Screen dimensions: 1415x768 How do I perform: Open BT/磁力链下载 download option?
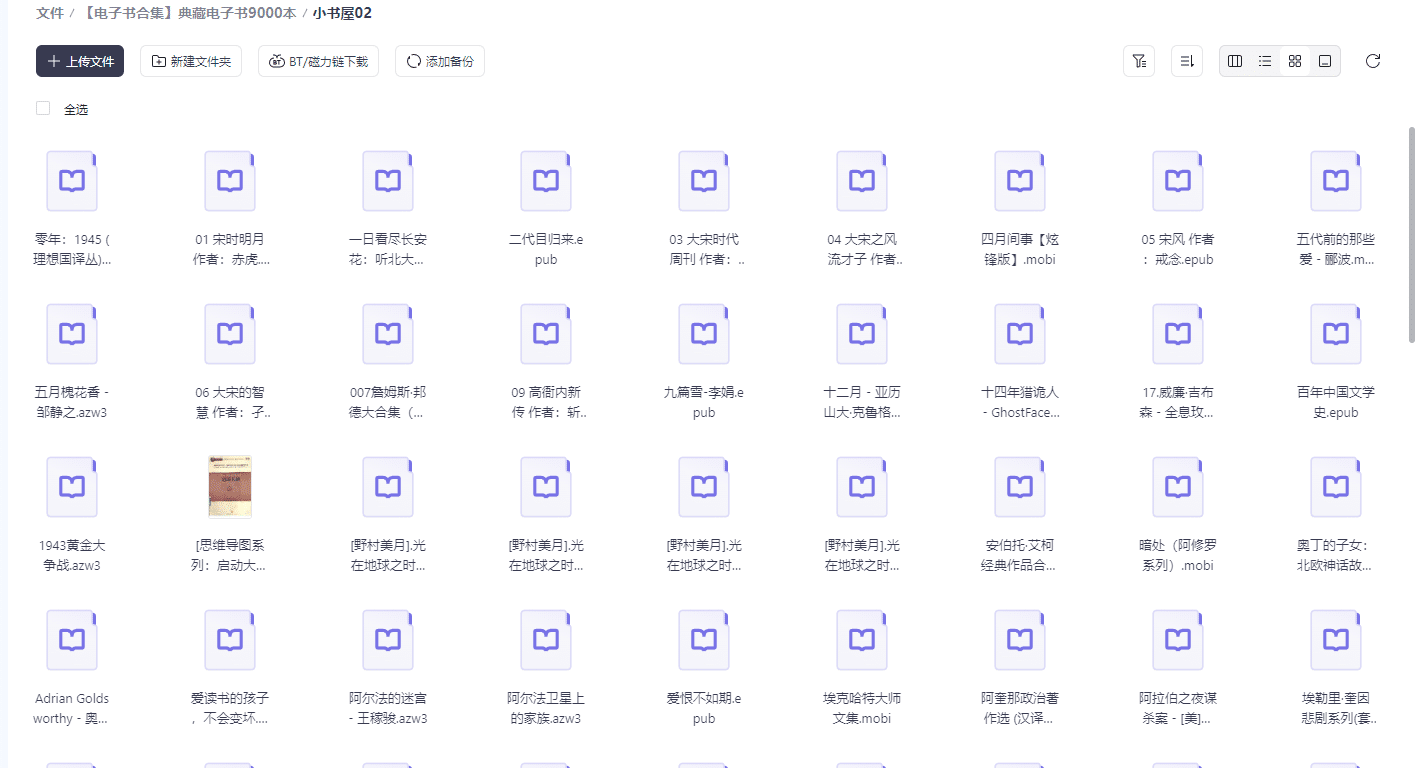point(318,61)
